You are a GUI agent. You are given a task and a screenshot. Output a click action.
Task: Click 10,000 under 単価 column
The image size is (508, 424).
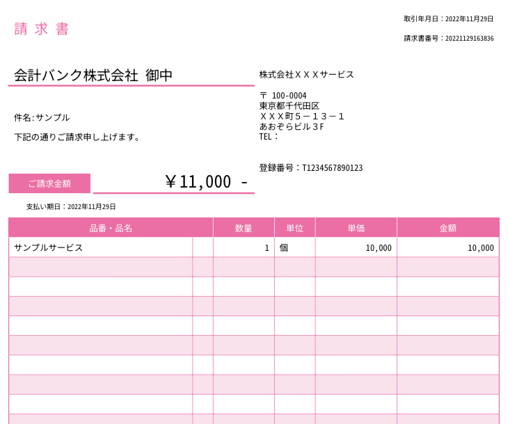356,247
